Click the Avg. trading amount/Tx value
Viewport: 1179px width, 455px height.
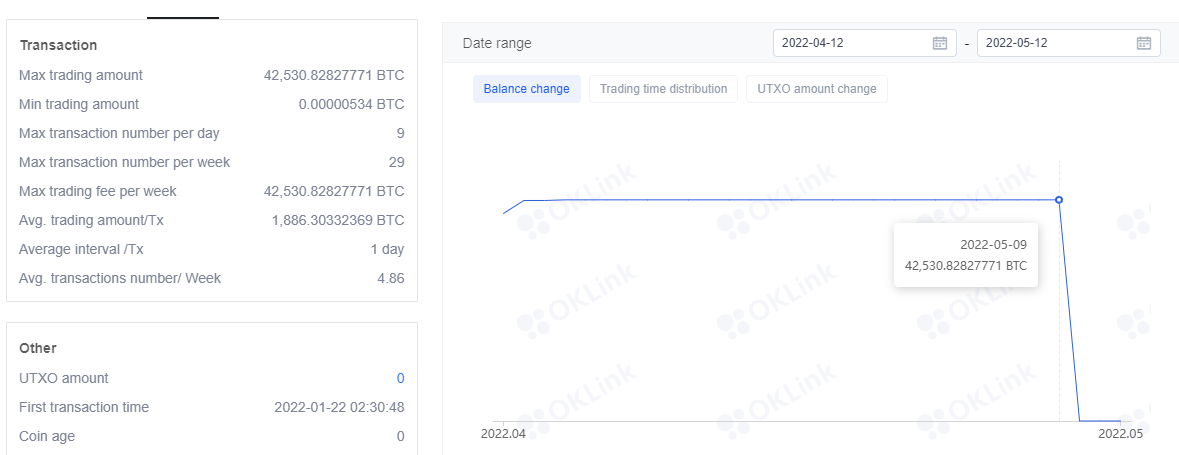tap(338, 220)
